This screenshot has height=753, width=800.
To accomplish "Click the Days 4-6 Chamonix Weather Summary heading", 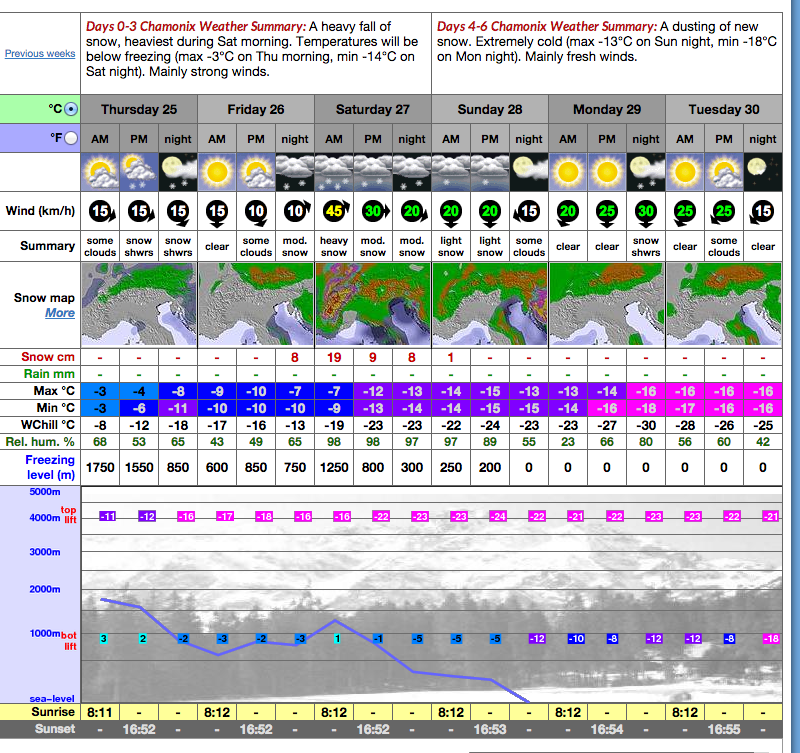I will pos(547,27).
